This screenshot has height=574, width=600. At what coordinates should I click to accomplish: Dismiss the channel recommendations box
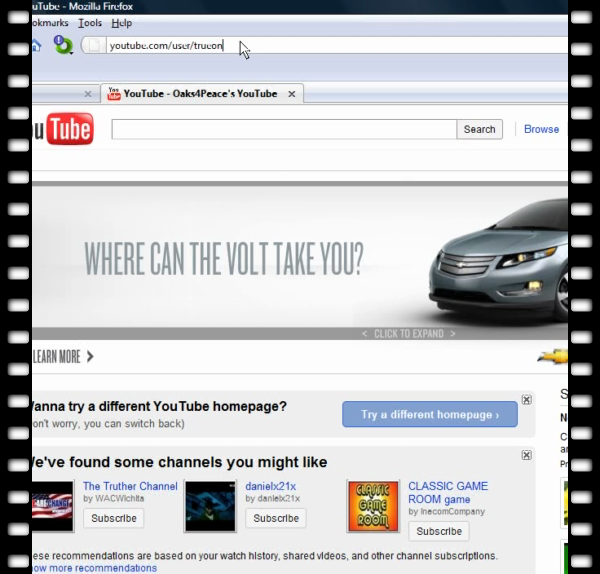click(x=526, y=455)
